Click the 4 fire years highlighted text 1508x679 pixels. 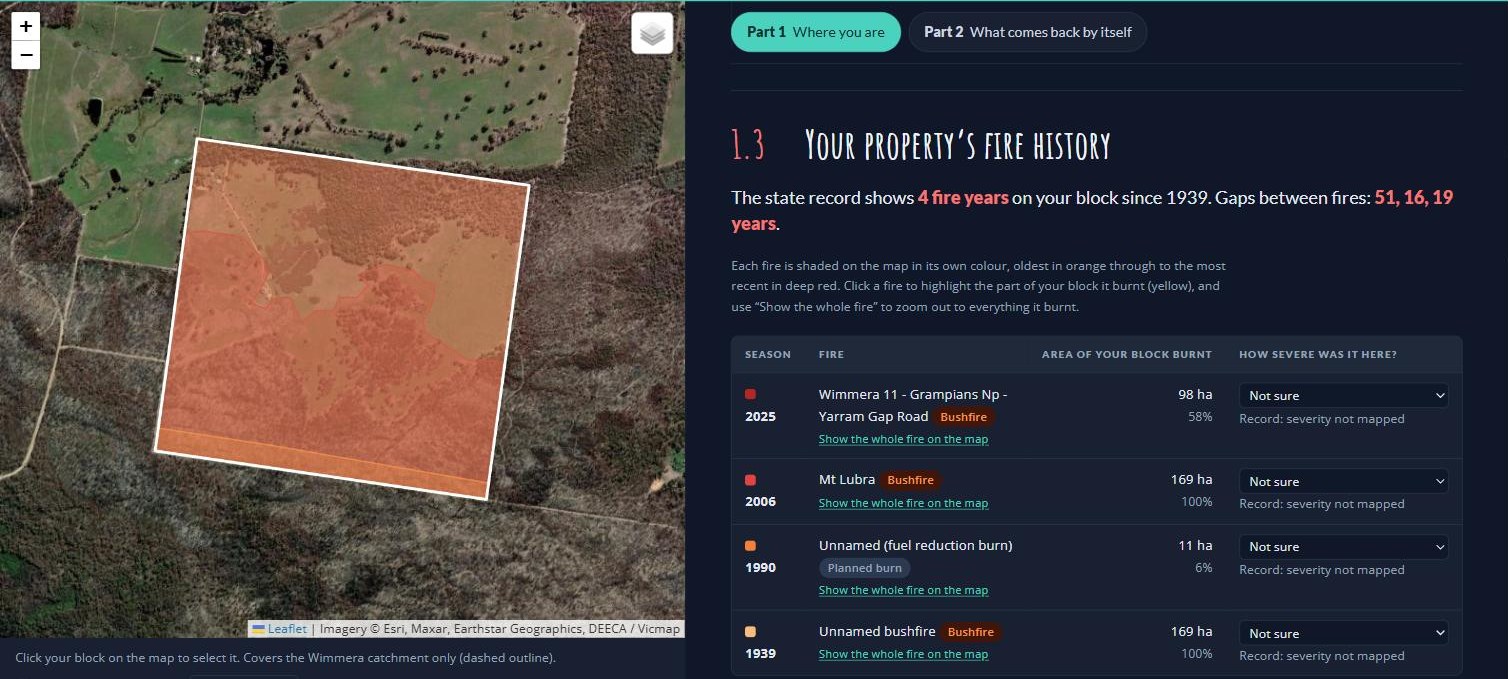(x=963, y=198)
